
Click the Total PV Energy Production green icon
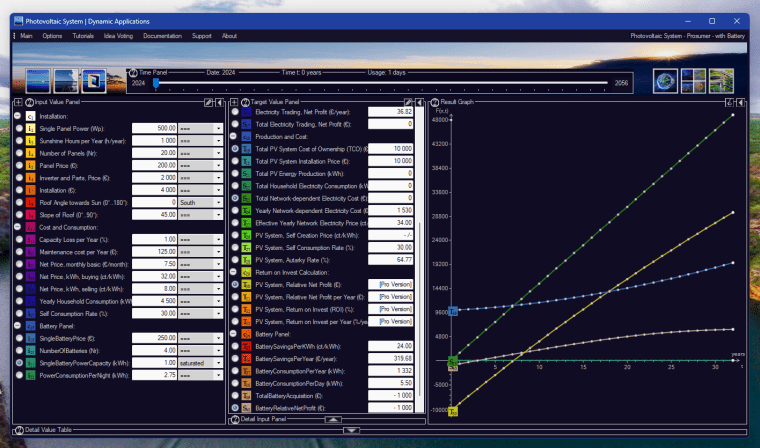[x=246, y=174]
